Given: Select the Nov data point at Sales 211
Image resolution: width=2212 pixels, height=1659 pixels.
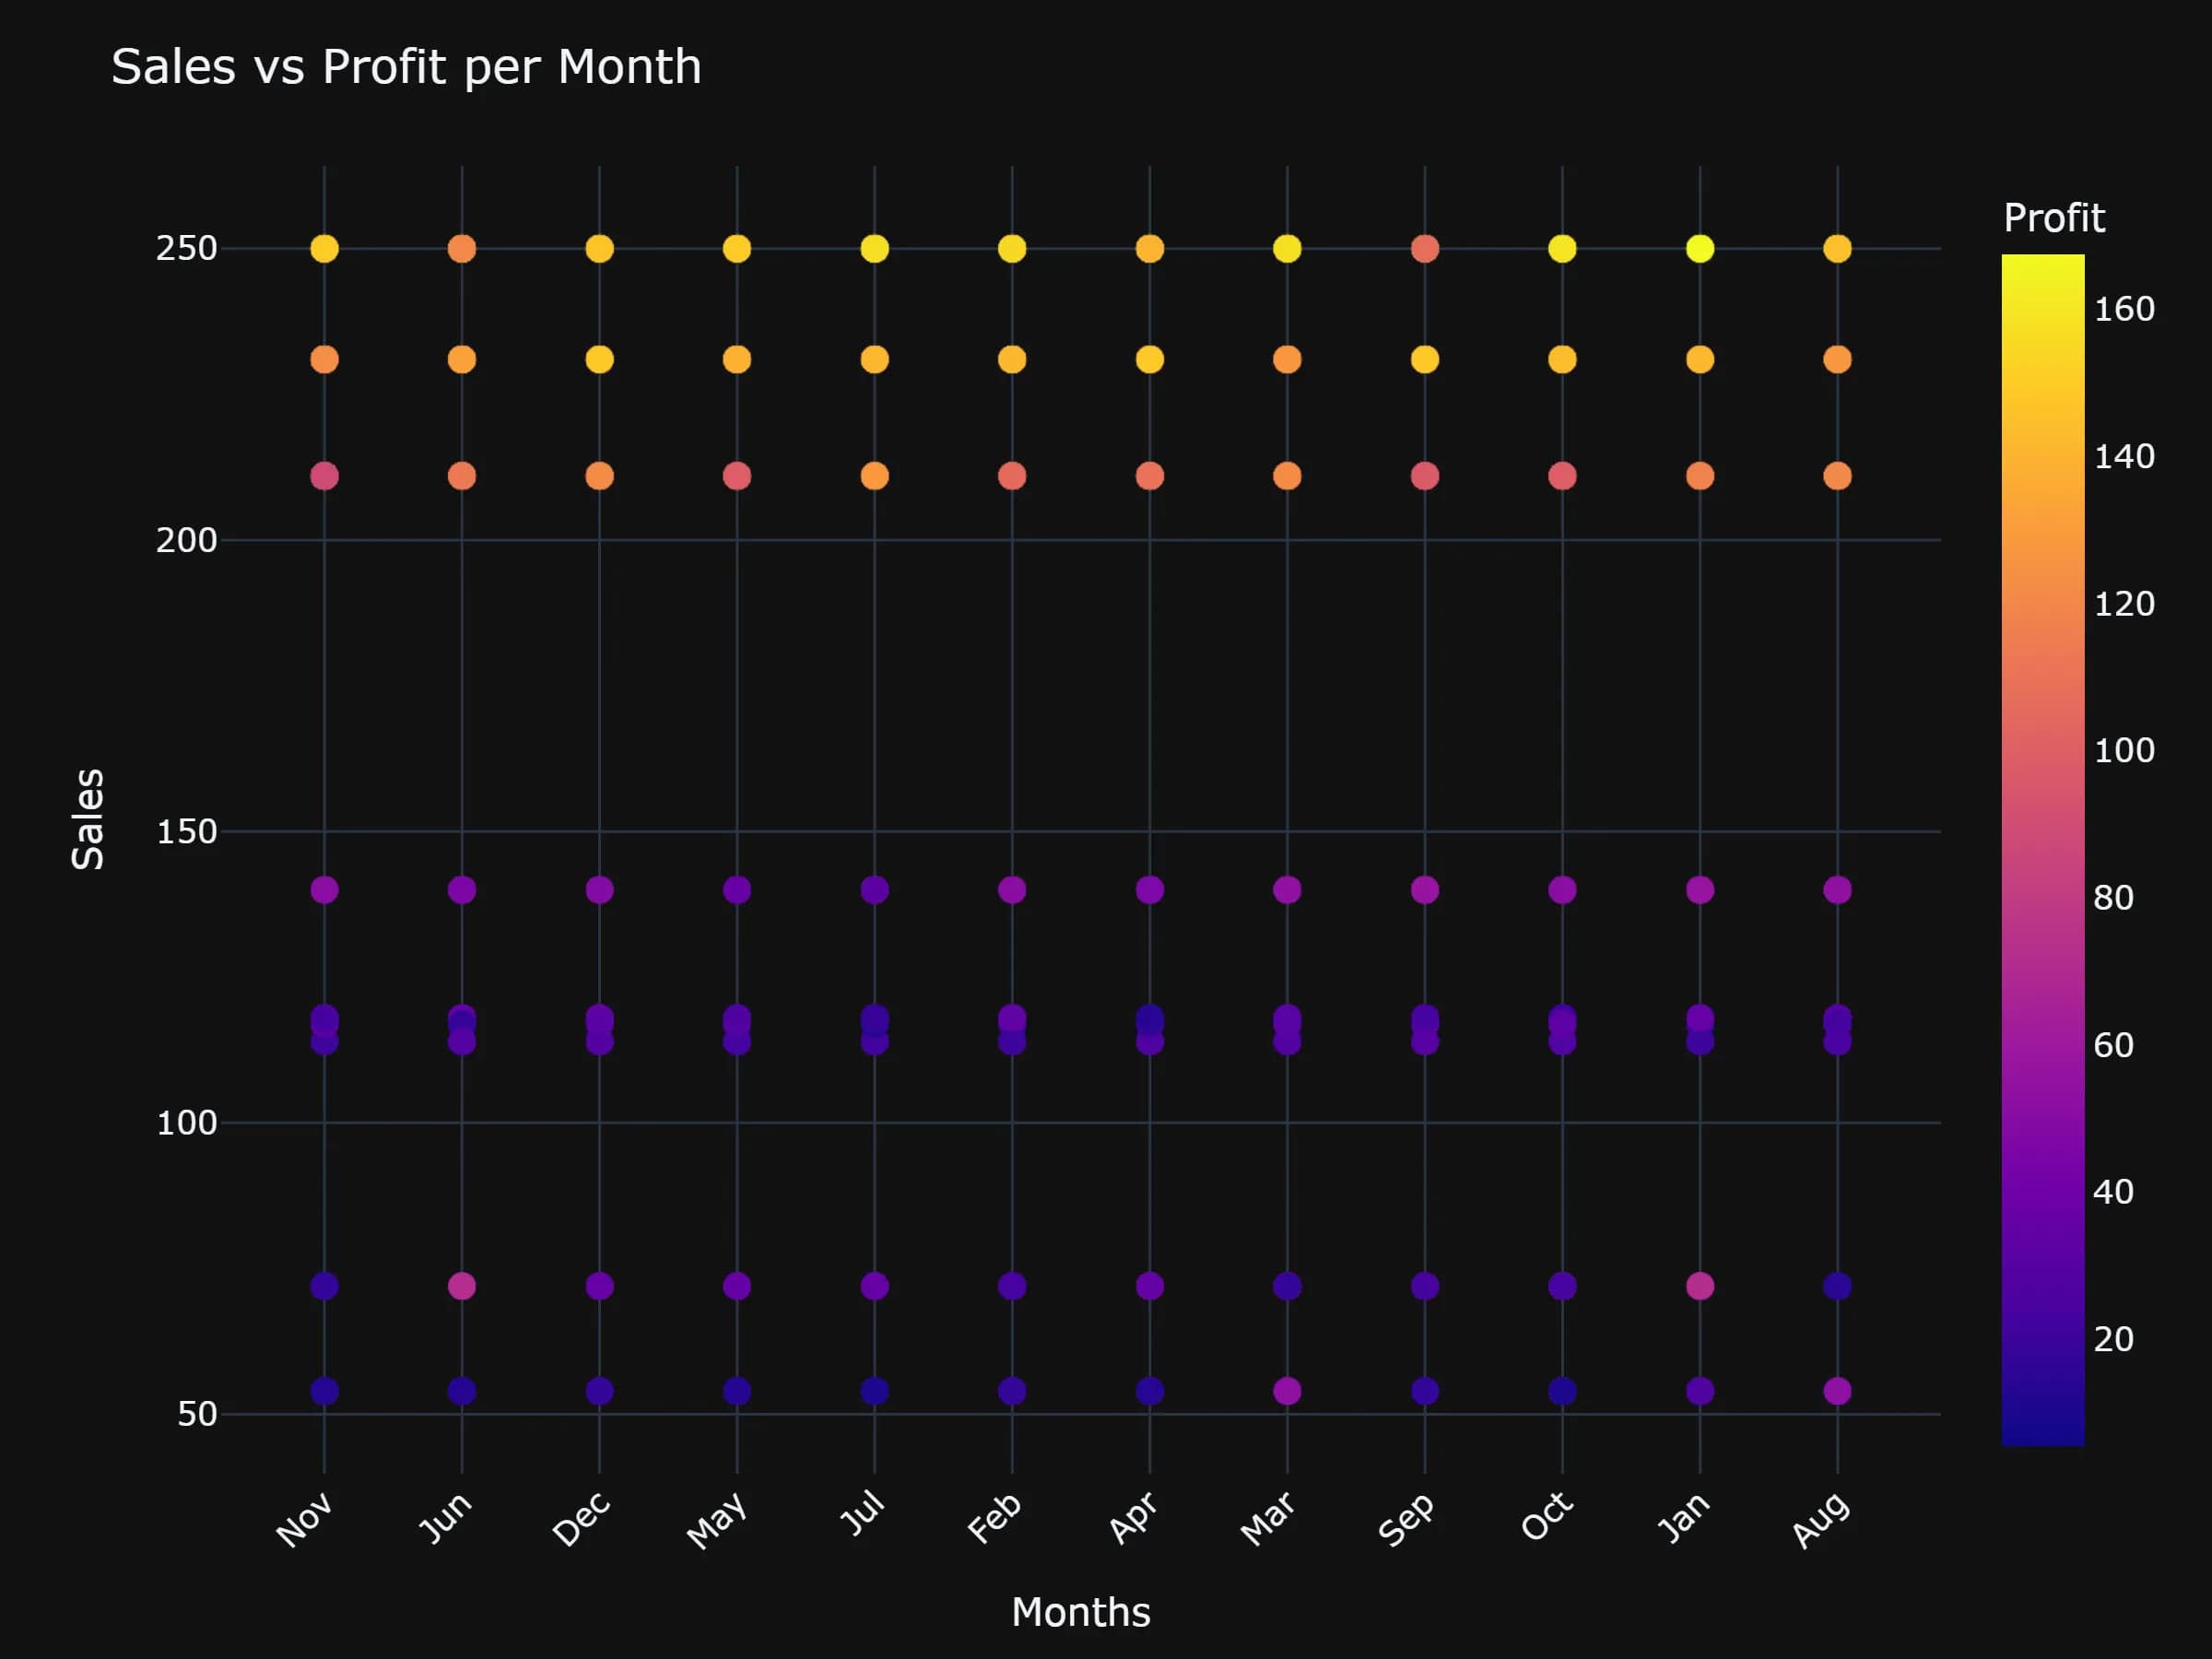Looking at the screenshot, I should coord(324,476).
